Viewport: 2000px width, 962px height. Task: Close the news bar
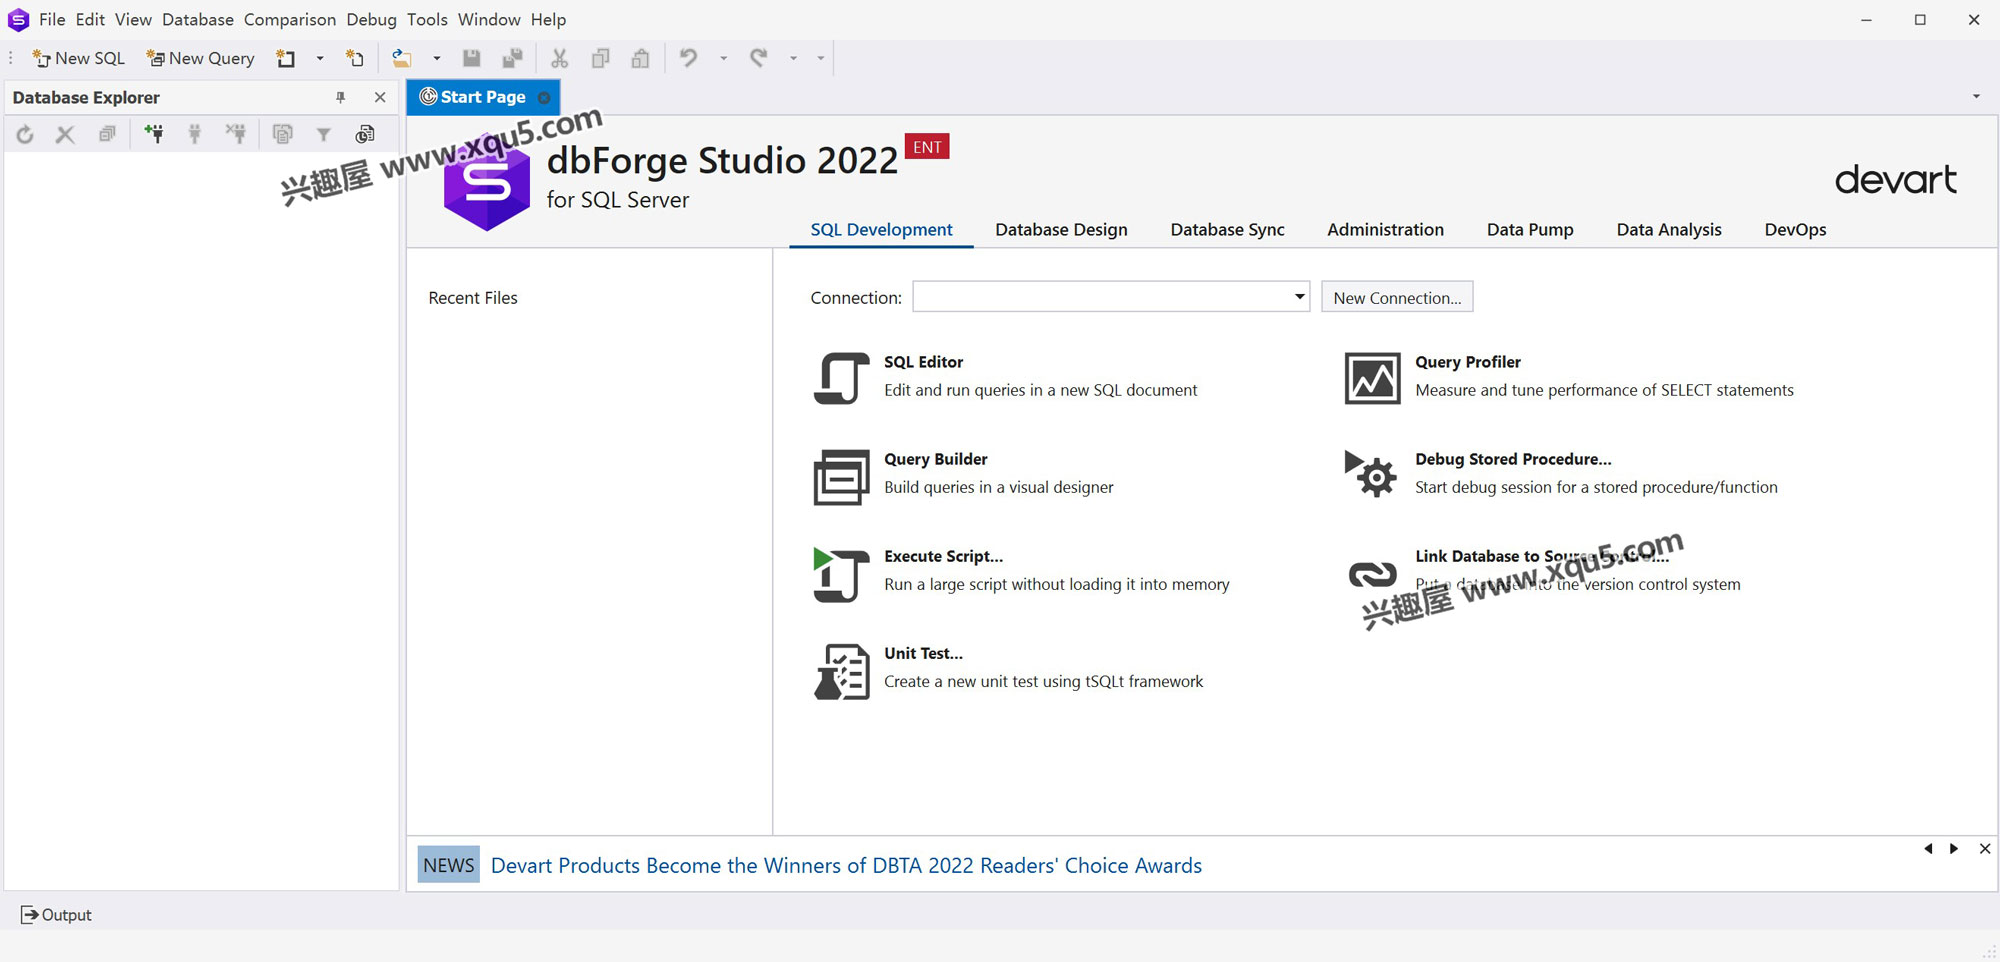1985,849
